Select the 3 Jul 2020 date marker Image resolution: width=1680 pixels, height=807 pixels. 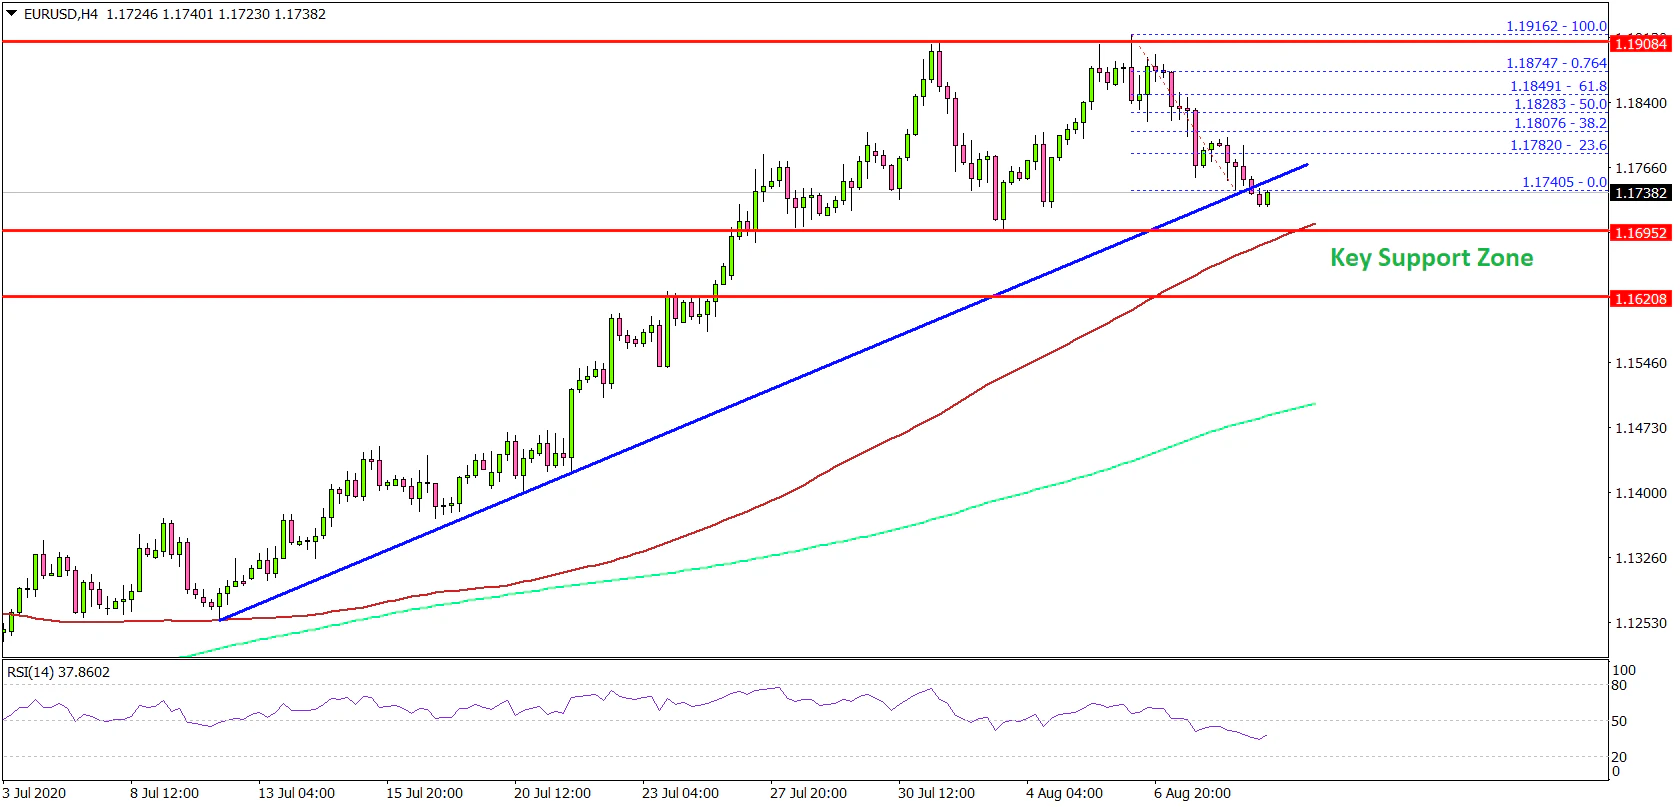tap(35, 793)
